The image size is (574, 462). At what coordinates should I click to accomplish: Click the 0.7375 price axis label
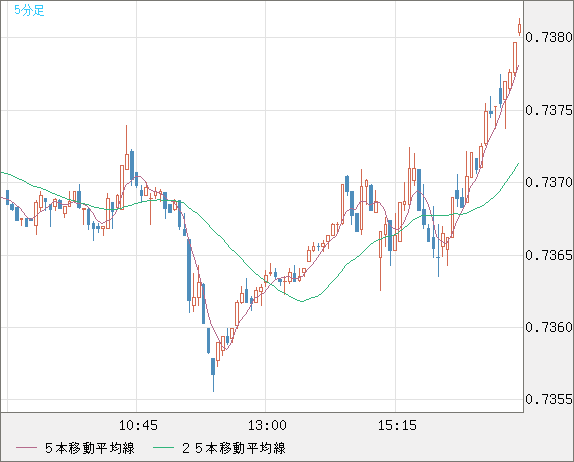coord(549,110)
